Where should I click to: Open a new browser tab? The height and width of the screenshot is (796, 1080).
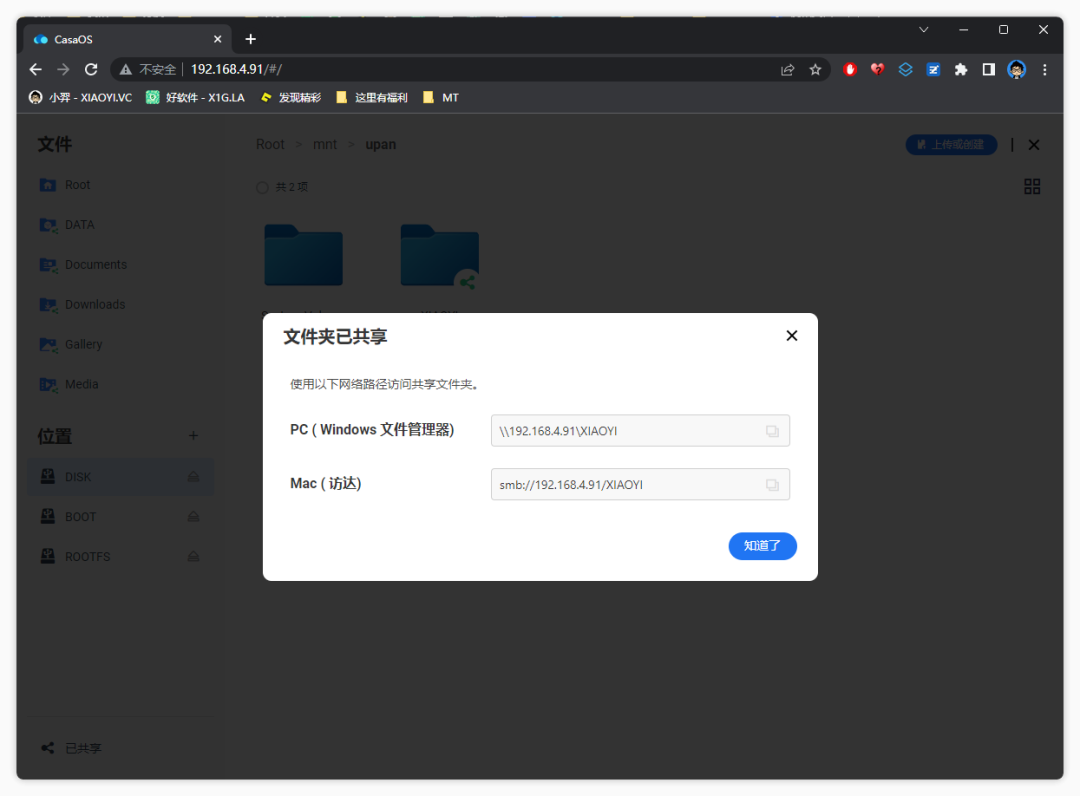250,39
